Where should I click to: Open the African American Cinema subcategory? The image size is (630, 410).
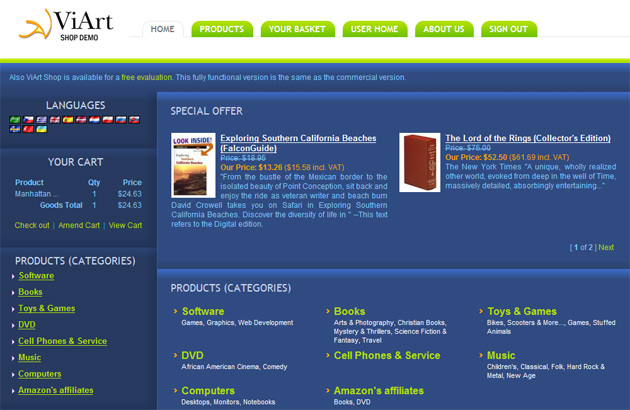[220, 367]
